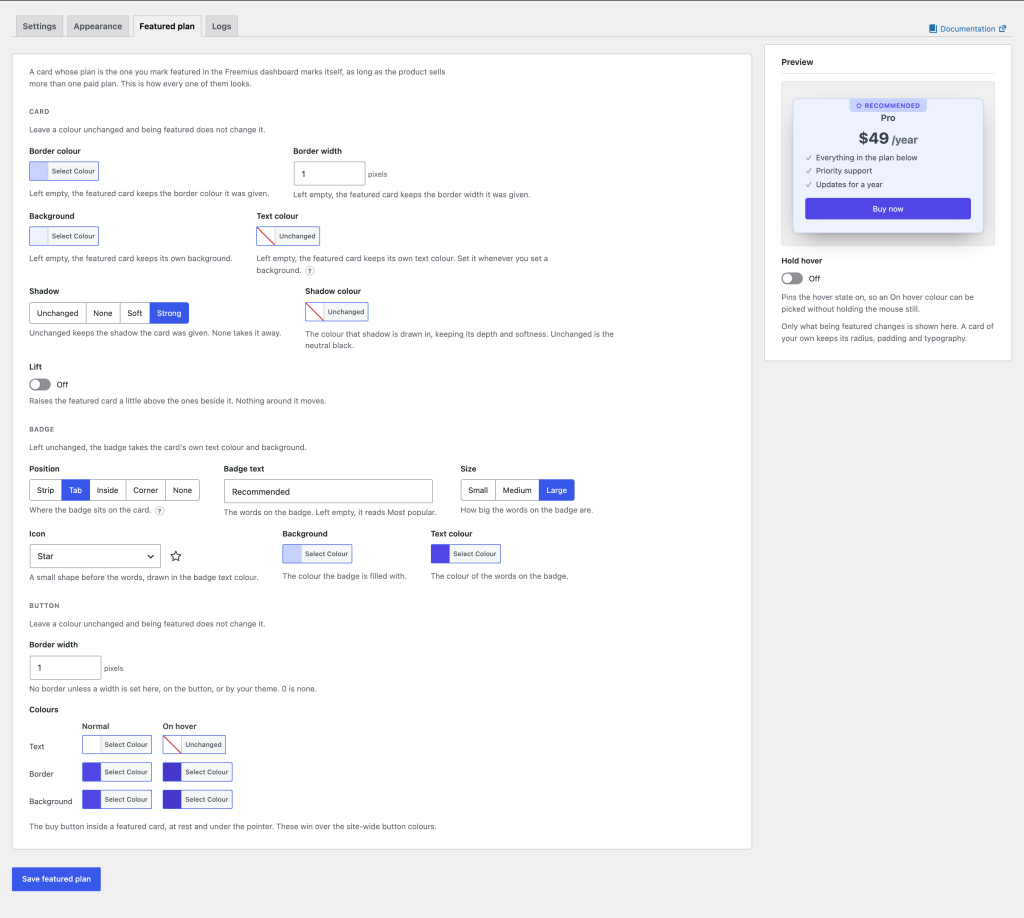
Task: Choose the Strong shadow option
Action: tap(169, 313)
